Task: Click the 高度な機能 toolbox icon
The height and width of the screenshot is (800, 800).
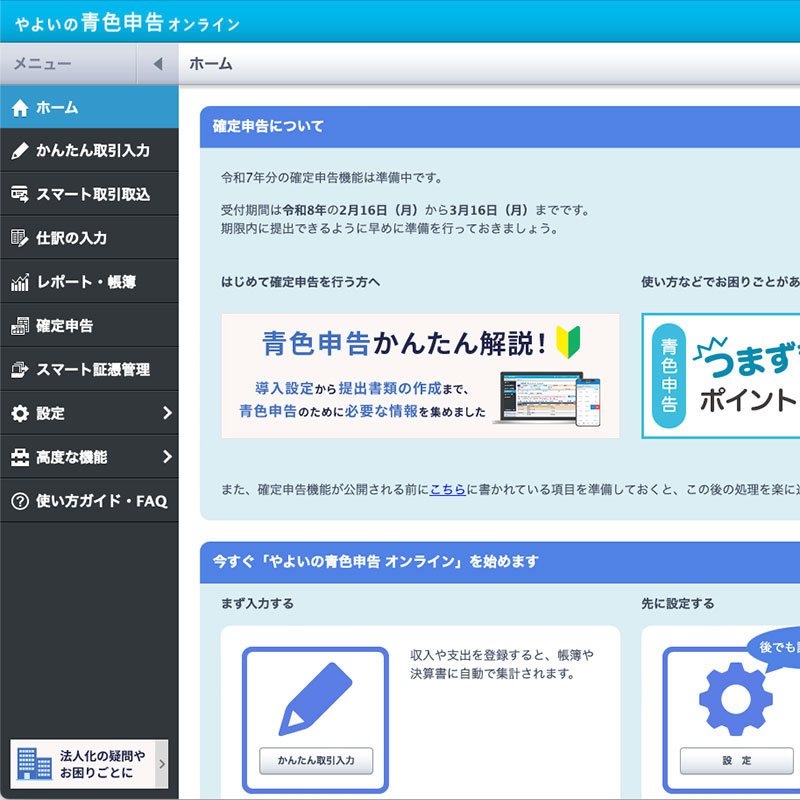Action: (x=20, y=457)
